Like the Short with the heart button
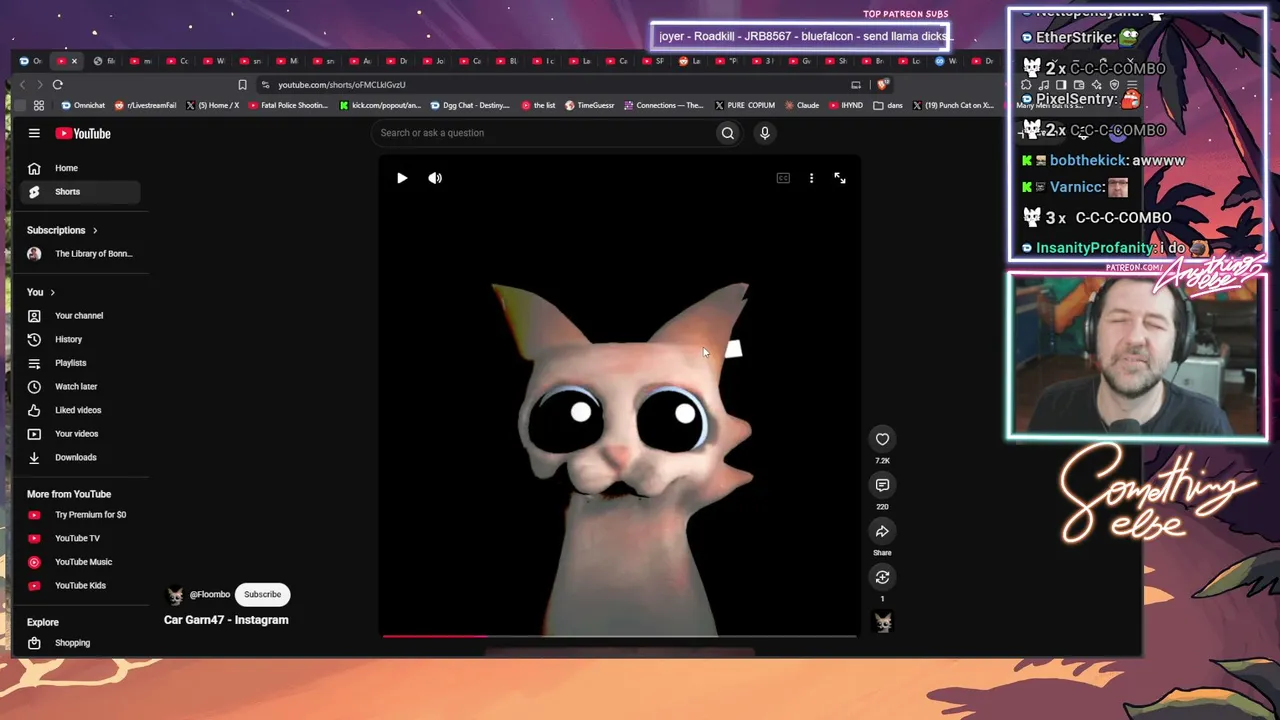The width and height of the screenshot is (1280, 720). point(882,439)
